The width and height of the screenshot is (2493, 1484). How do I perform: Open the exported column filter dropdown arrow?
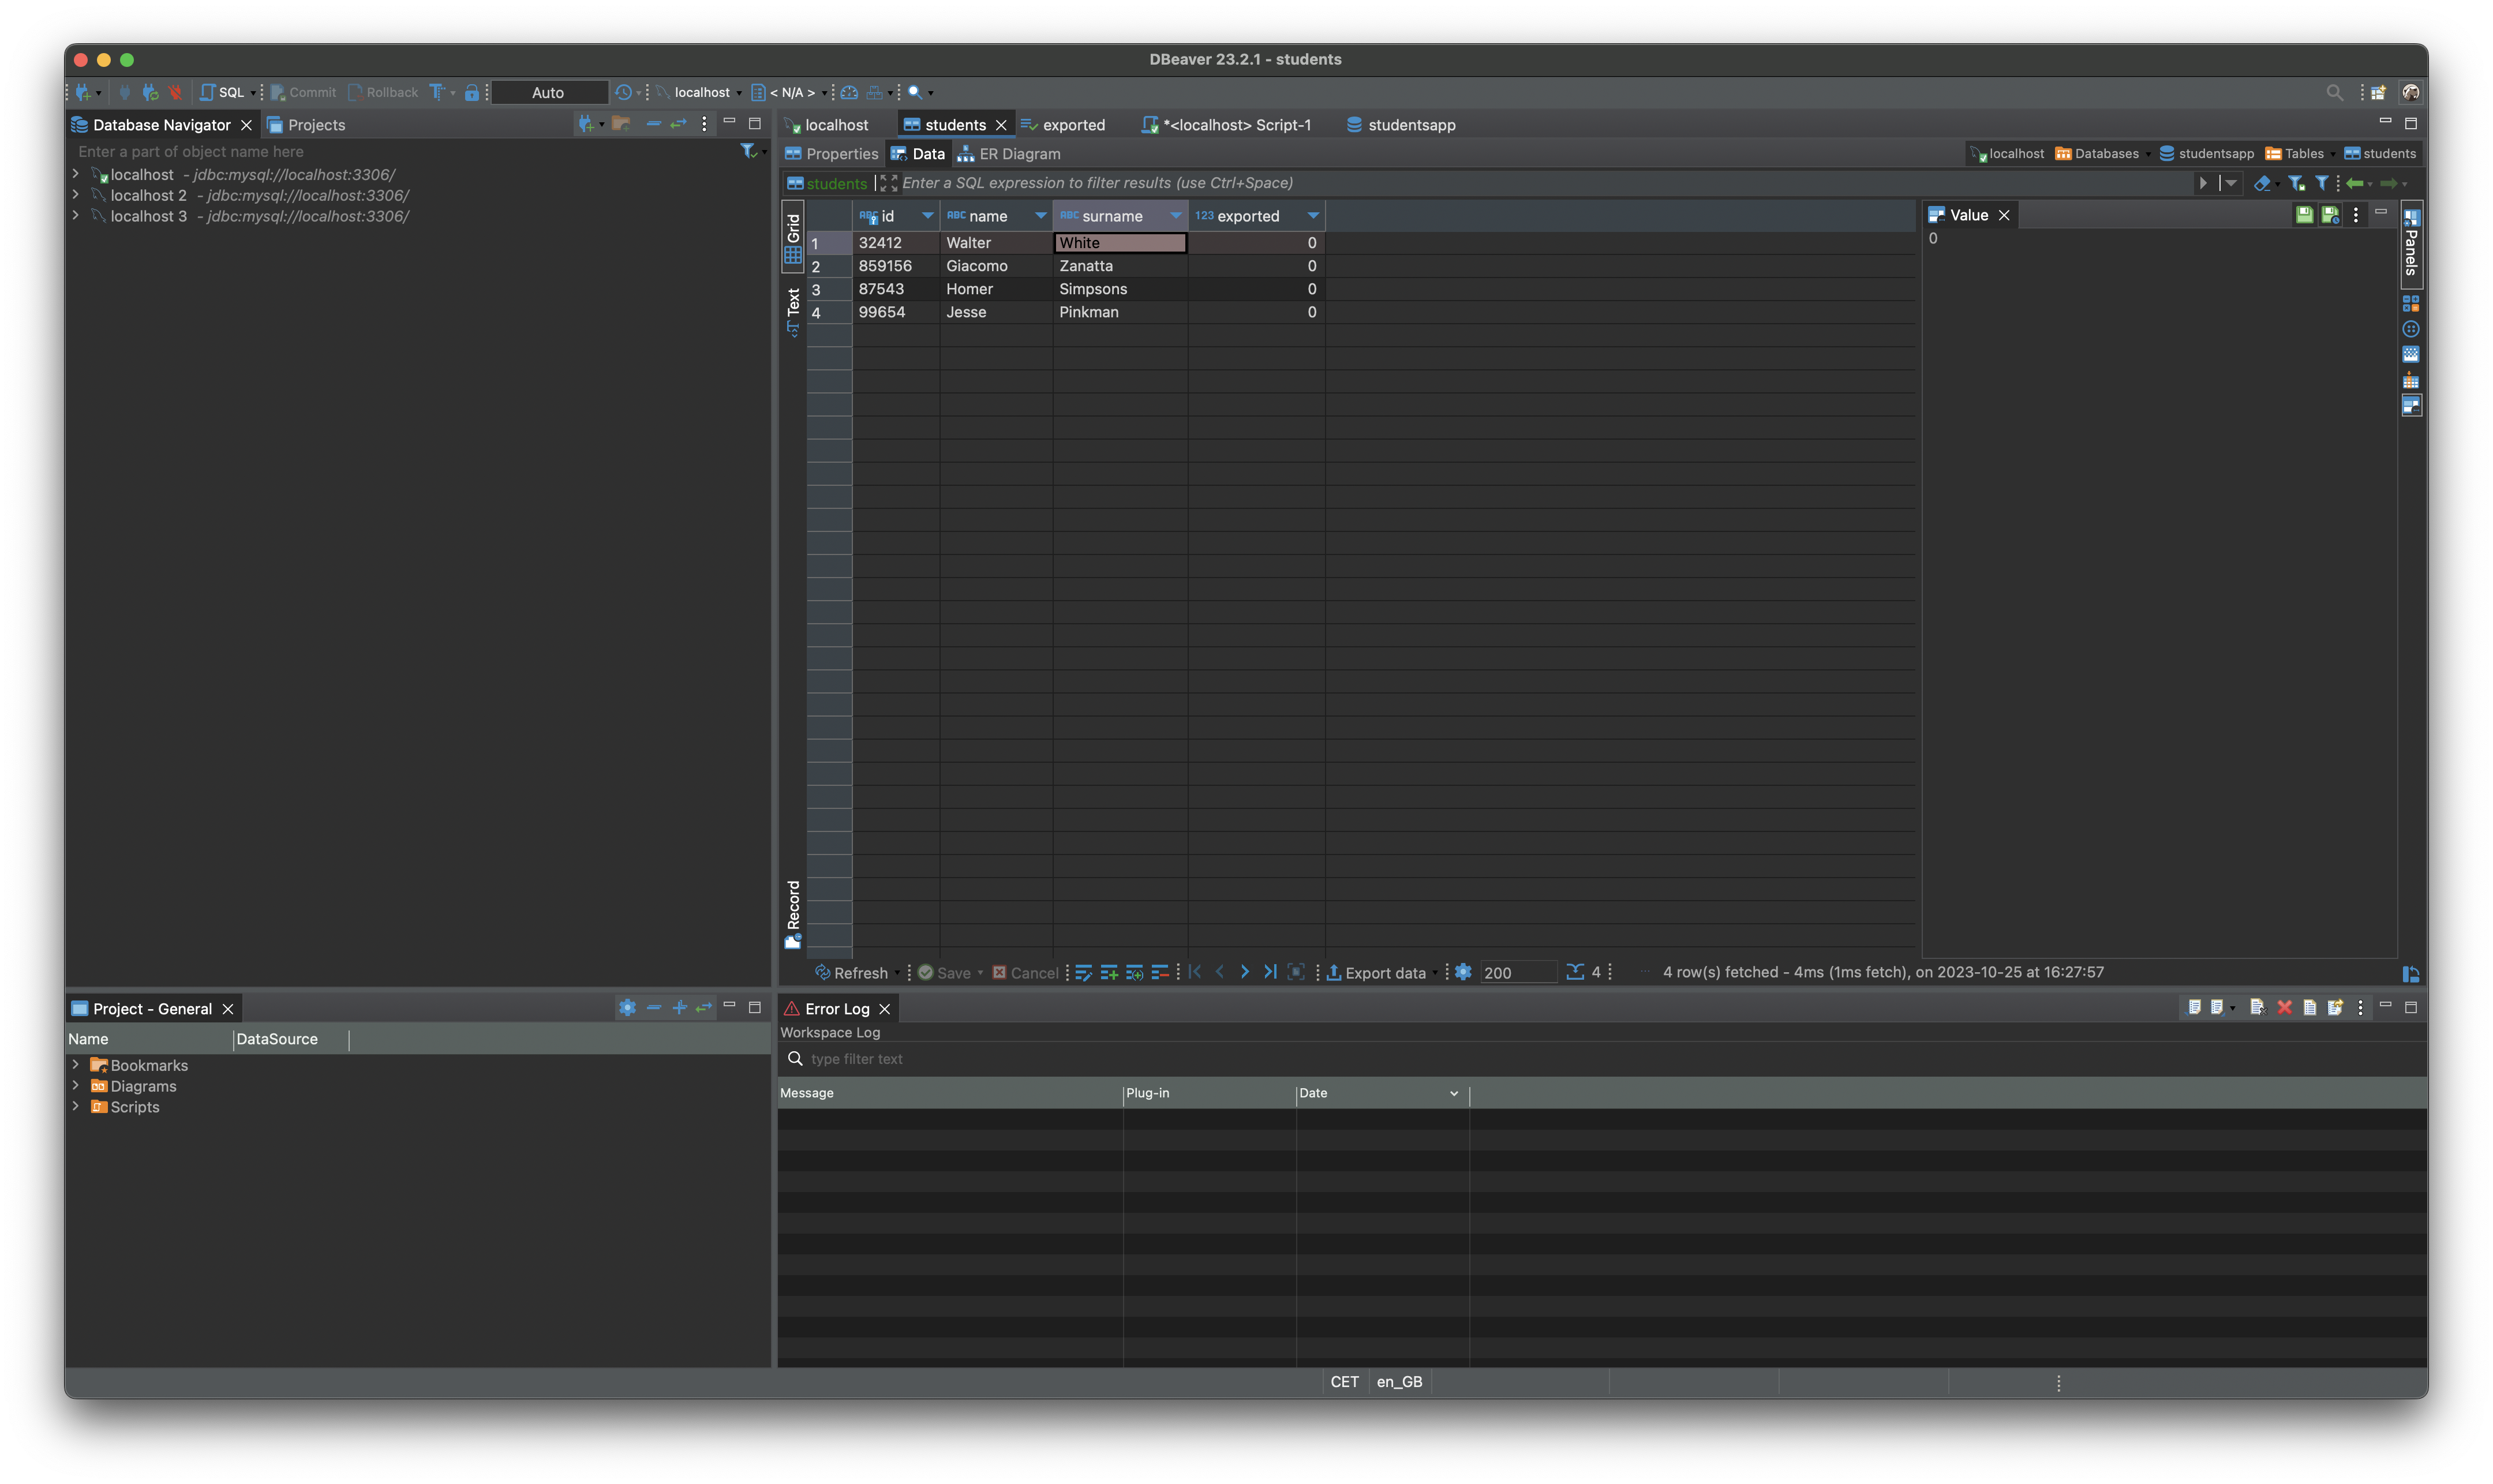(x=1313, y=216)
